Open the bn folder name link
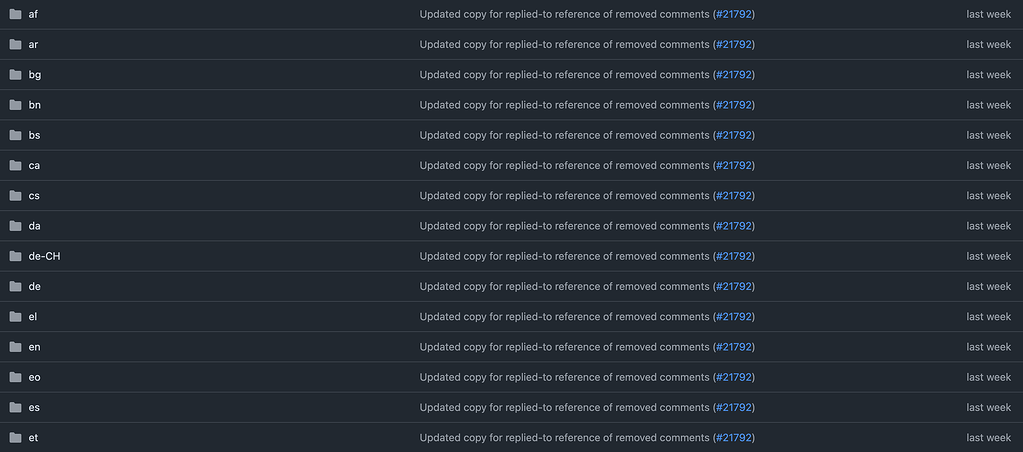The image size is (1023, 452). pos(35,105)
